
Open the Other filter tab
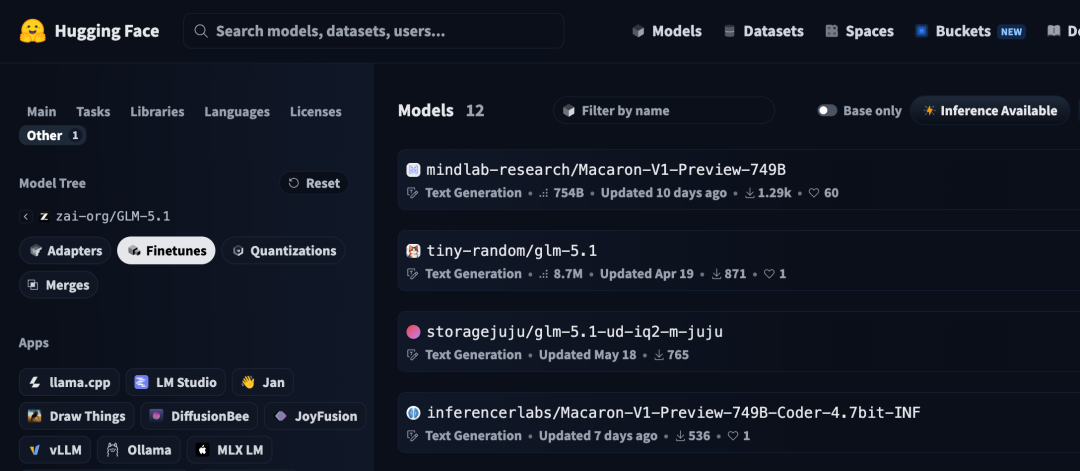point(52,136)
